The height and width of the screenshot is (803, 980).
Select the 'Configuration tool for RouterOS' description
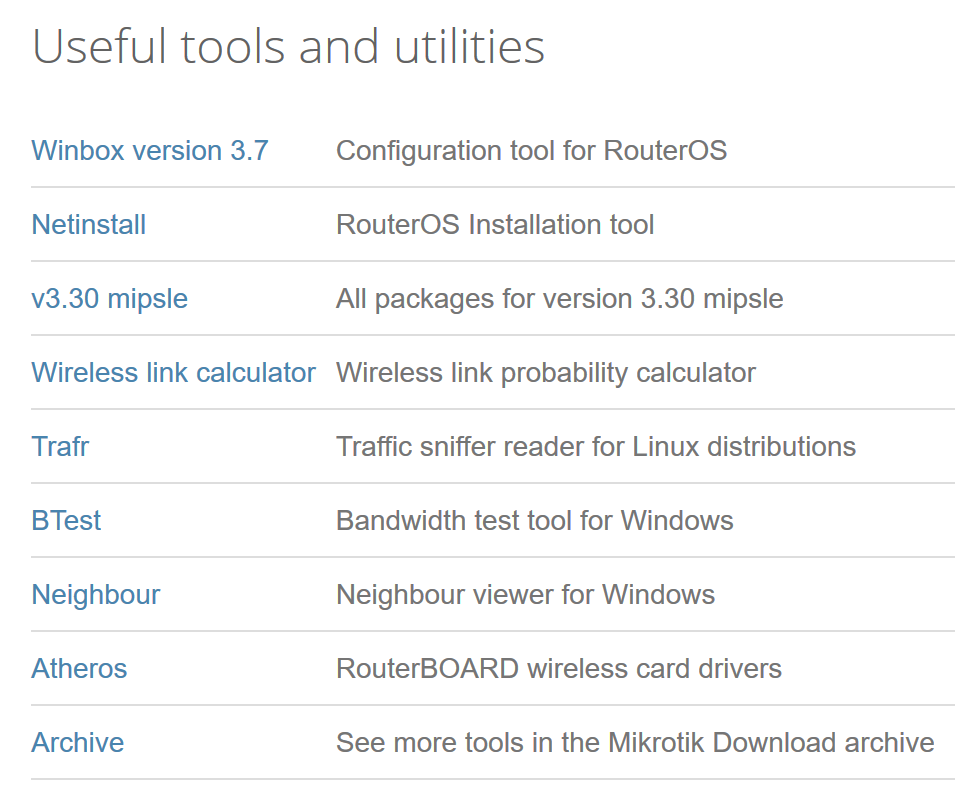532,151
